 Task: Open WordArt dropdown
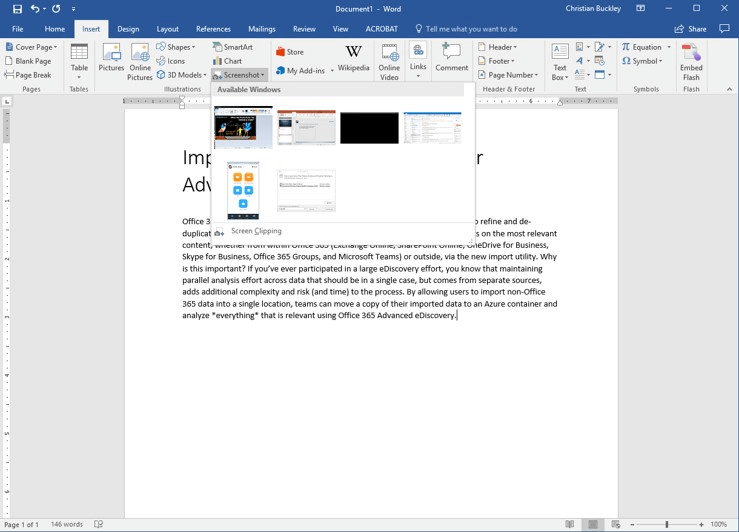pos(583,61)
